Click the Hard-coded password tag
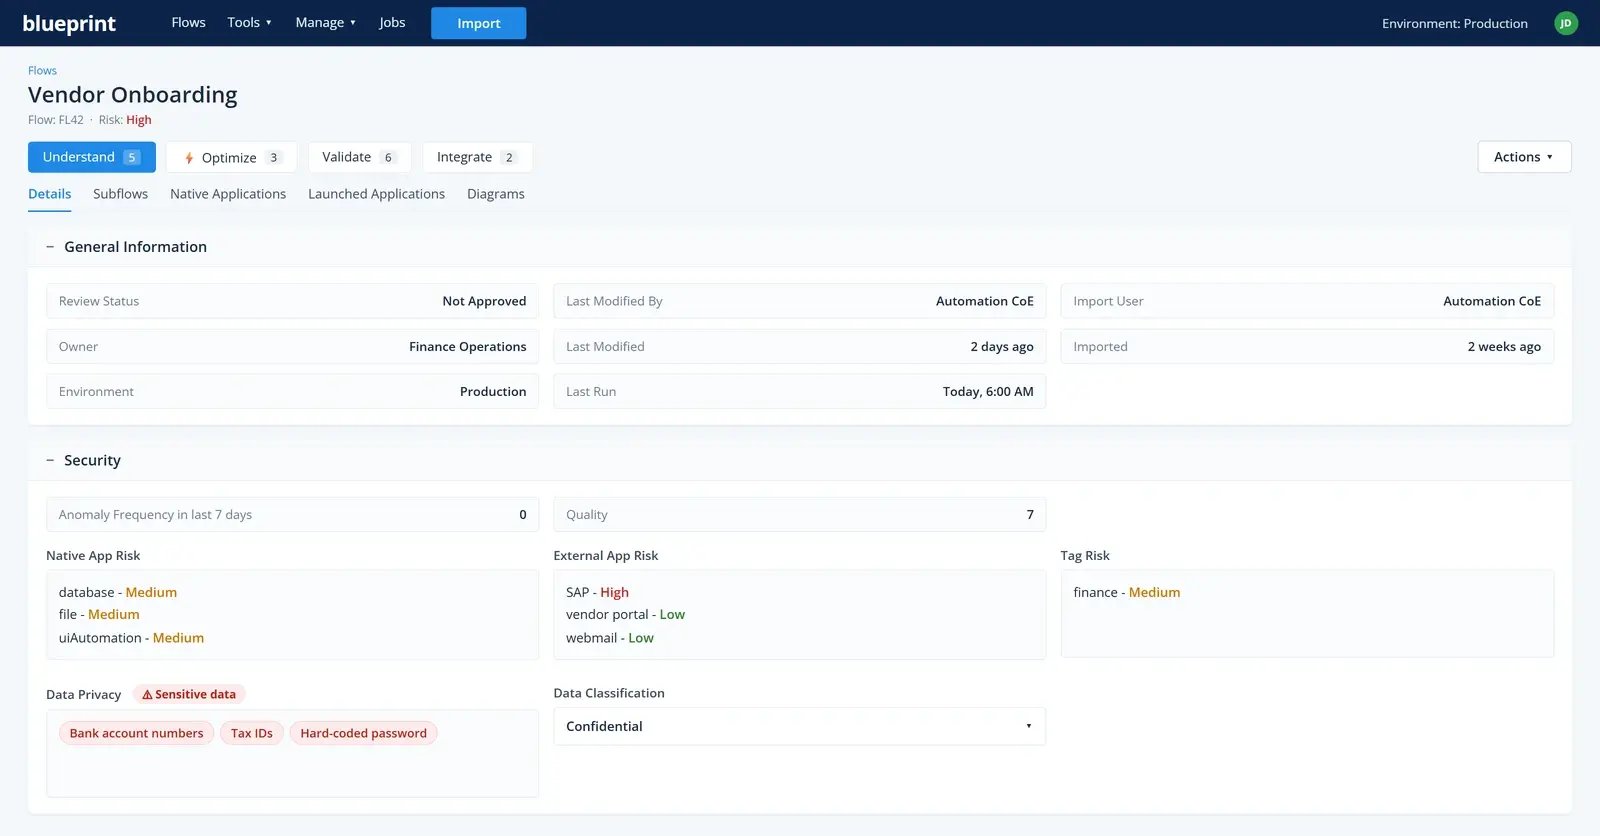The width and height of the screenshot is (1600, 836). (363, 733)
